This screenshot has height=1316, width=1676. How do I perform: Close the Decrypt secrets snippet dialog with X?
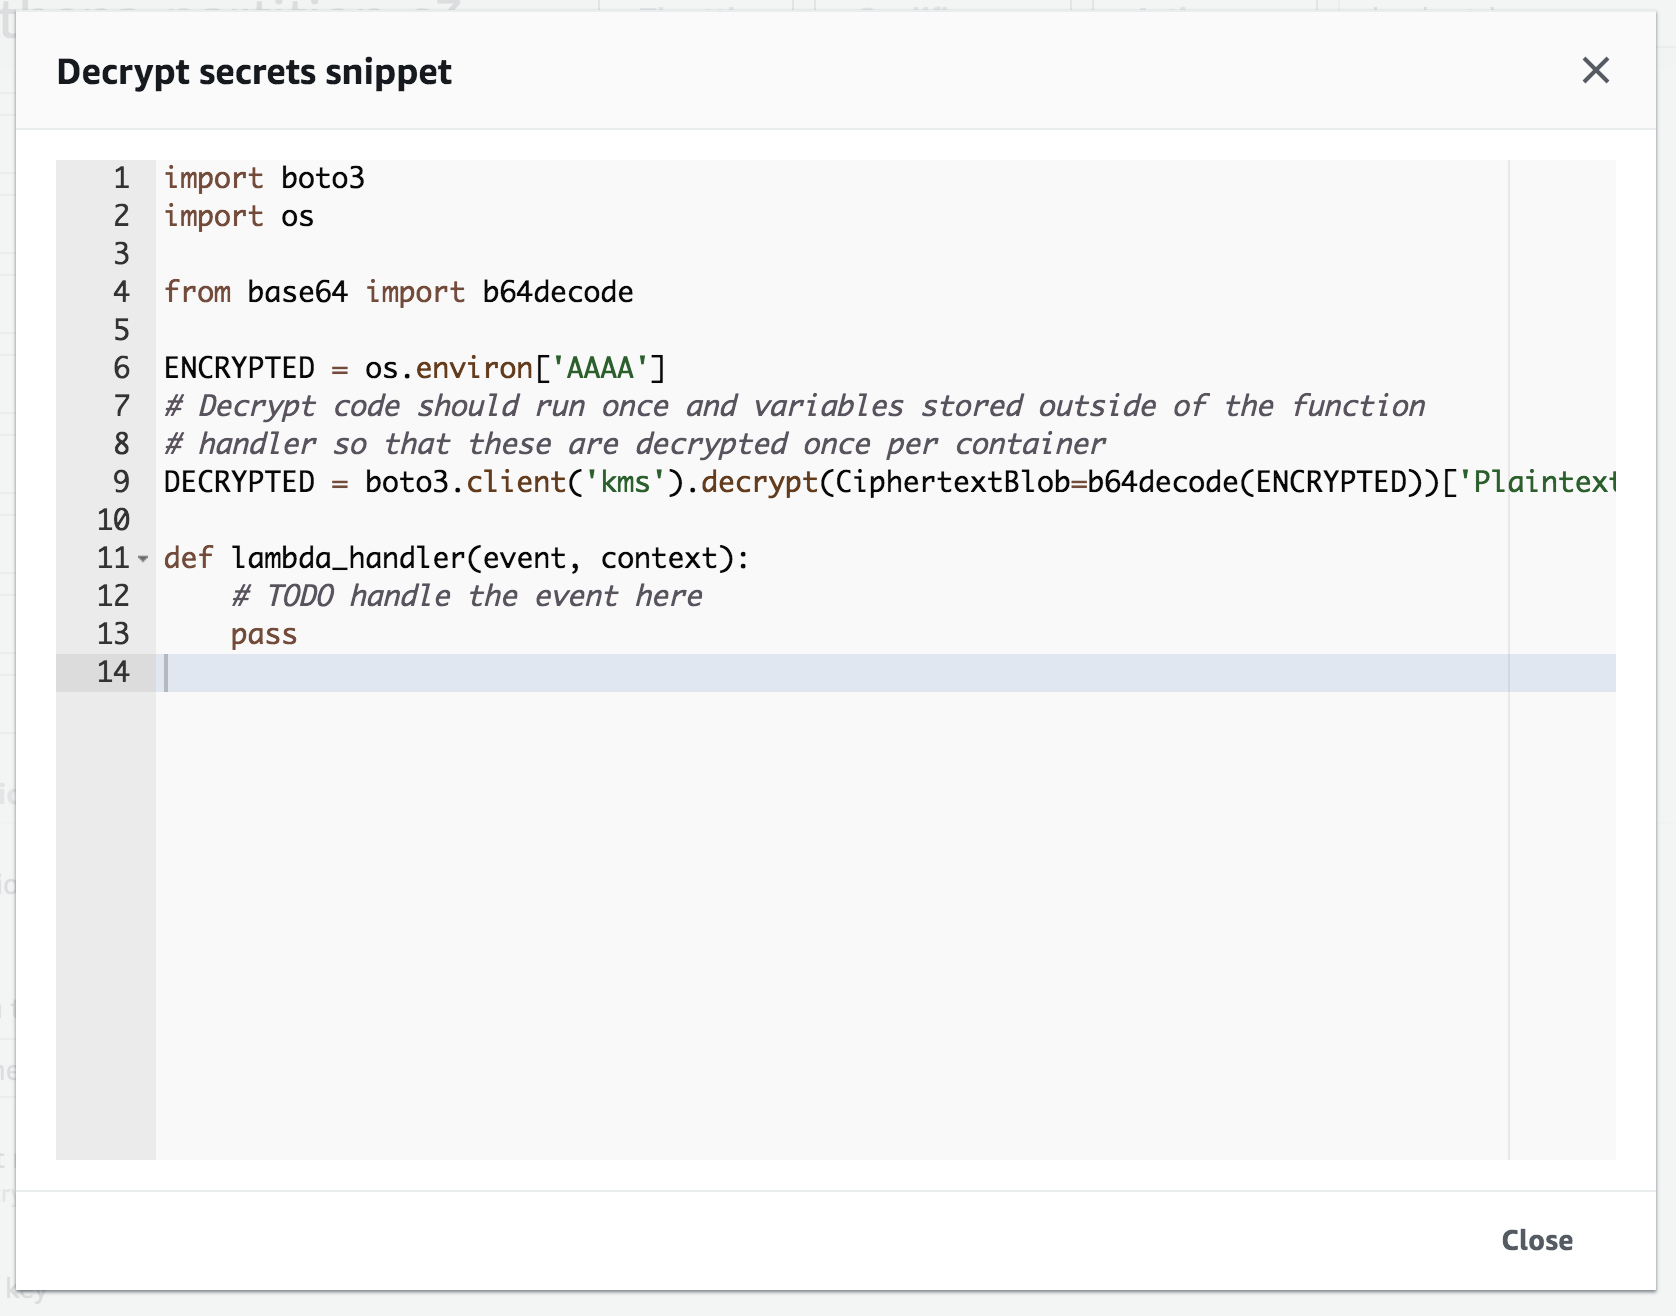point(1595,70)
